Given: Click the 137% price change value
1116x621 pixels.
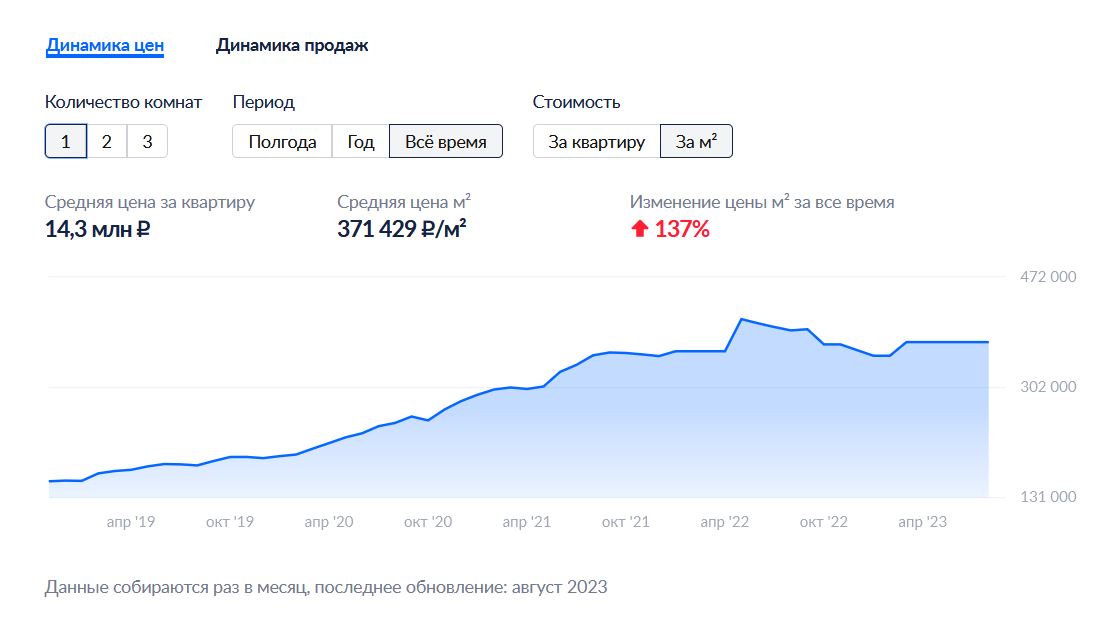Looking at the screenshot, I should point(682,229).
